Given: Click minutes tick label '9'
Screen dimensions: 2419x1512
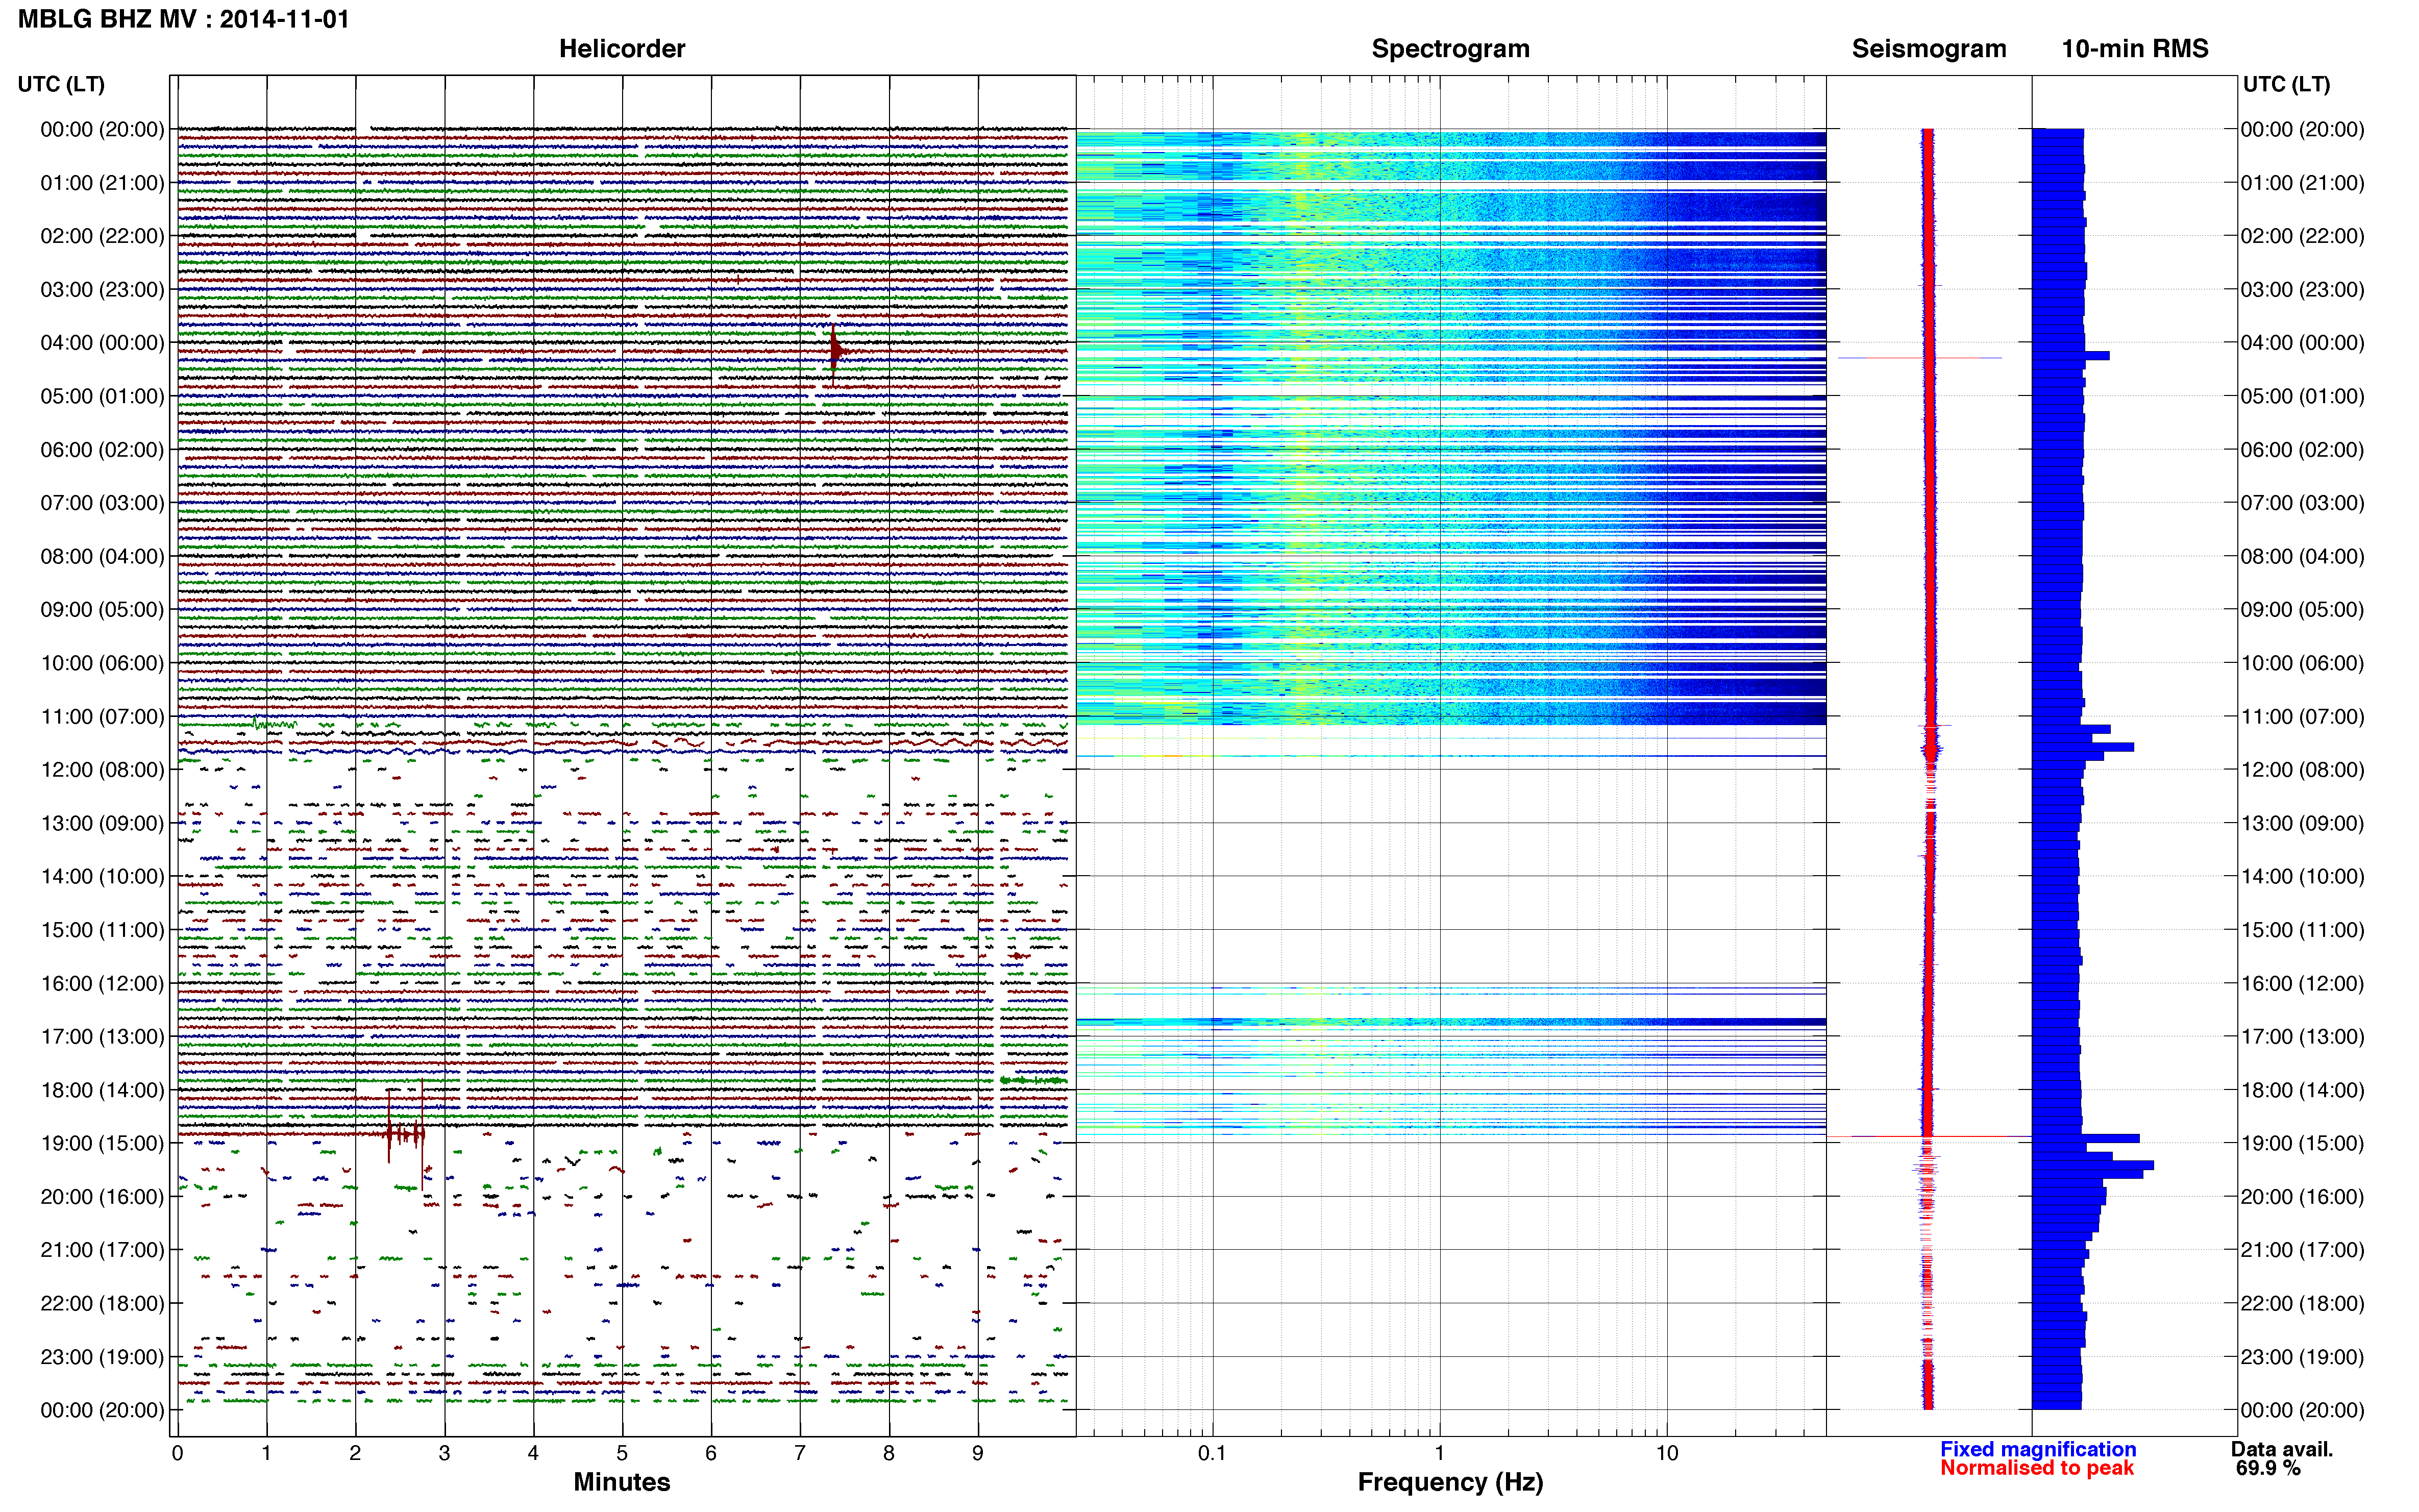Looking at the screenshot, I should coord(978,1453).
